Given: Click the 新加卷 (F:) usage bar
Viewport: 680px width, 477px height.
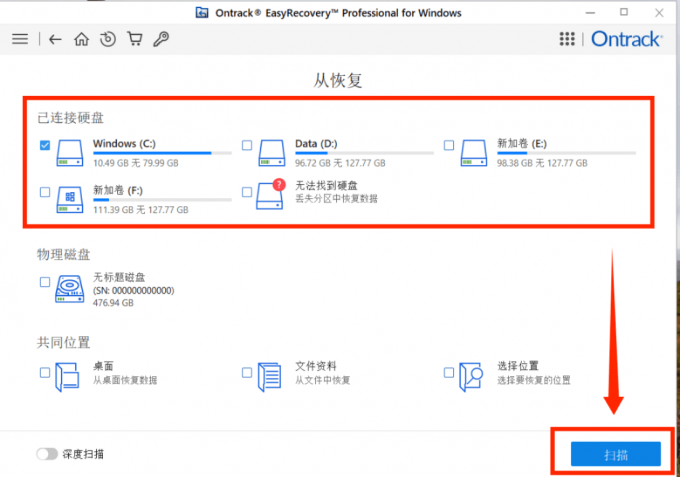Looking at the screenshot, I should coord(162,200).
